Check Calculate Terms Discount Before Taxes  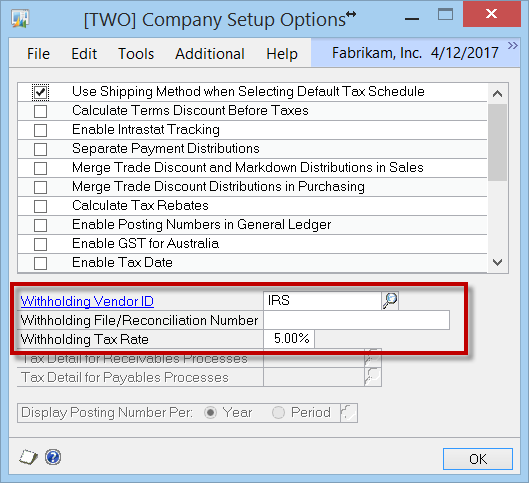[40, 111]
